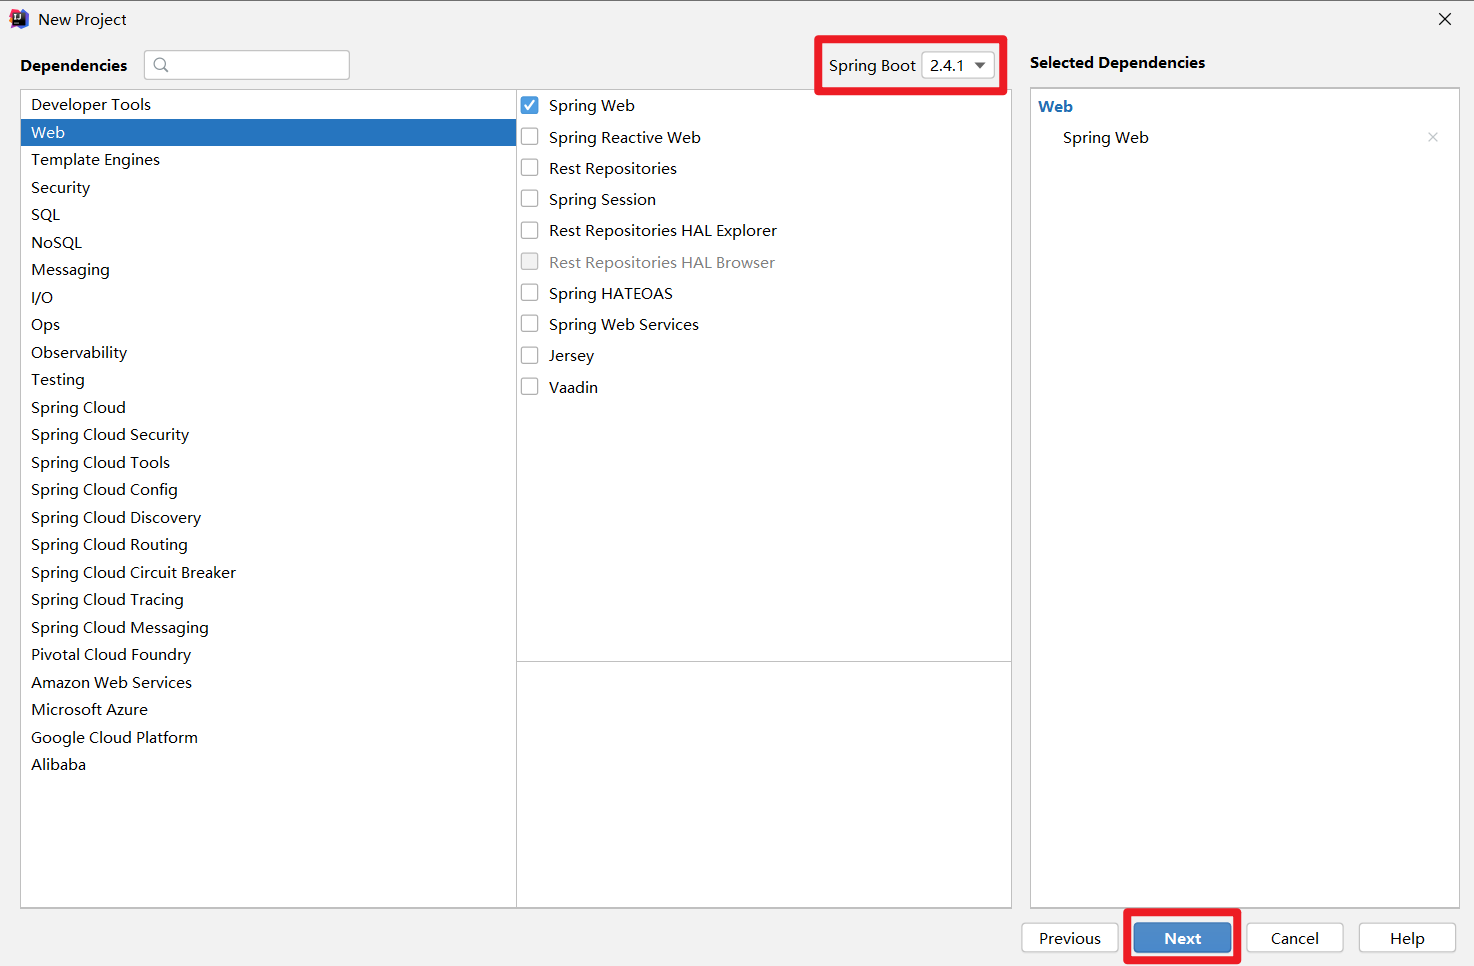Viewport: 1474px width, 966px height.
Task: Click the search magnifier icon in Dependencies field
Action: [161, 65]
